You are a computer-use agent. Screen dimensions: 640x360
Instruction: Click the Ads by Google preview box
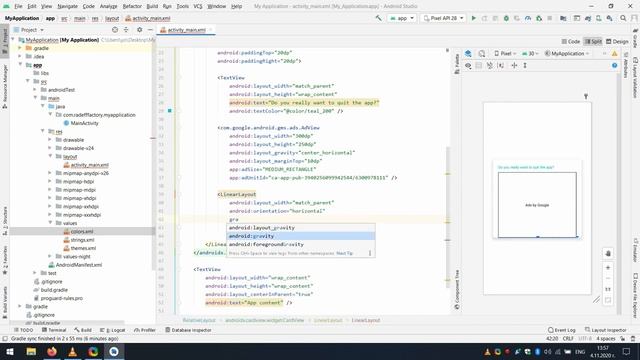point(537,204)
